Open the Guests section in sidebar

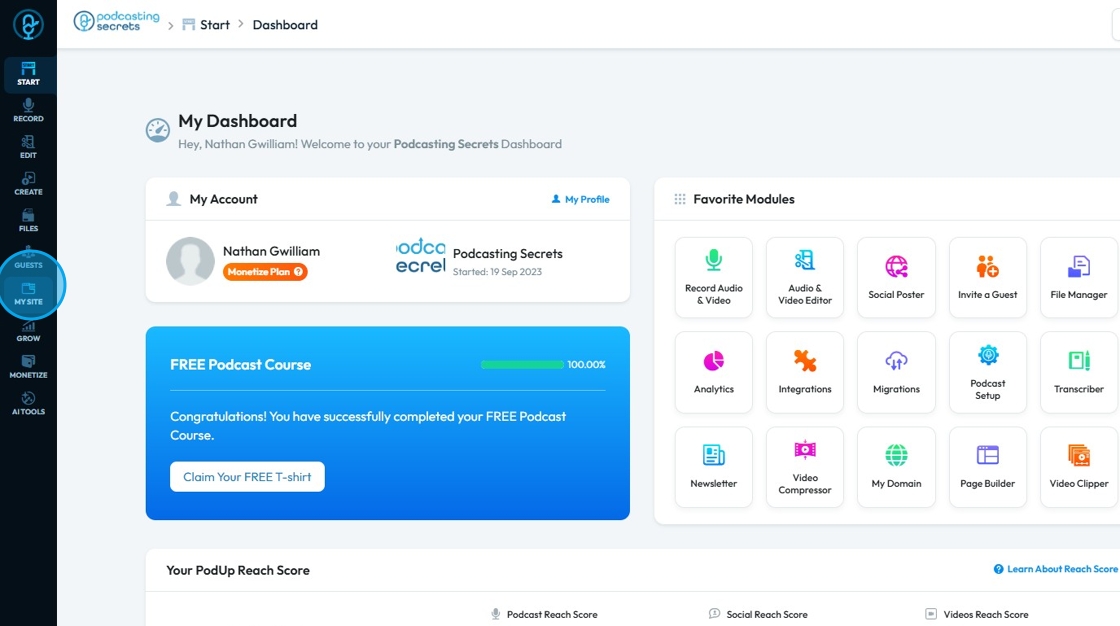tap(29, 257)
